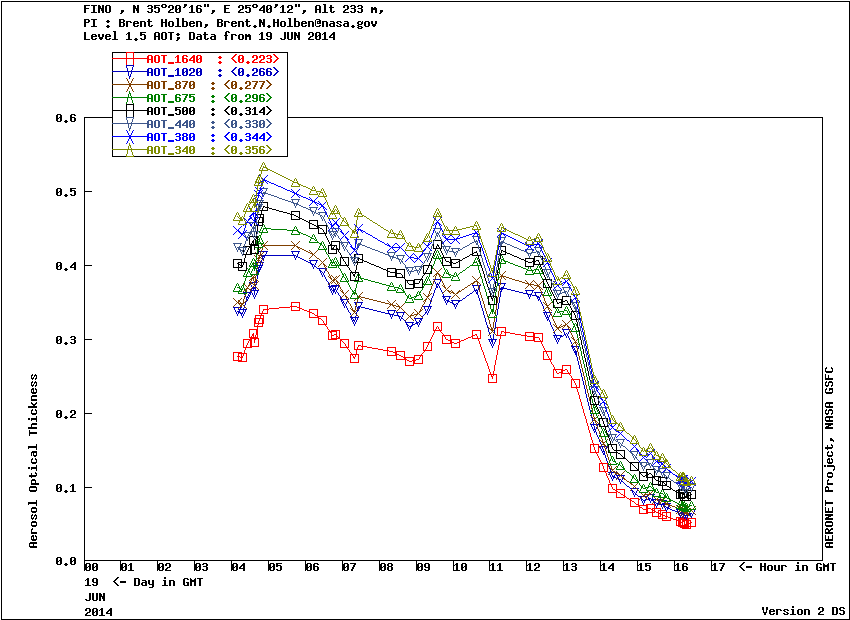Click hour 10 on the x-axis
Viewport: 850px width, 620px height.
(x=460, y=568)
